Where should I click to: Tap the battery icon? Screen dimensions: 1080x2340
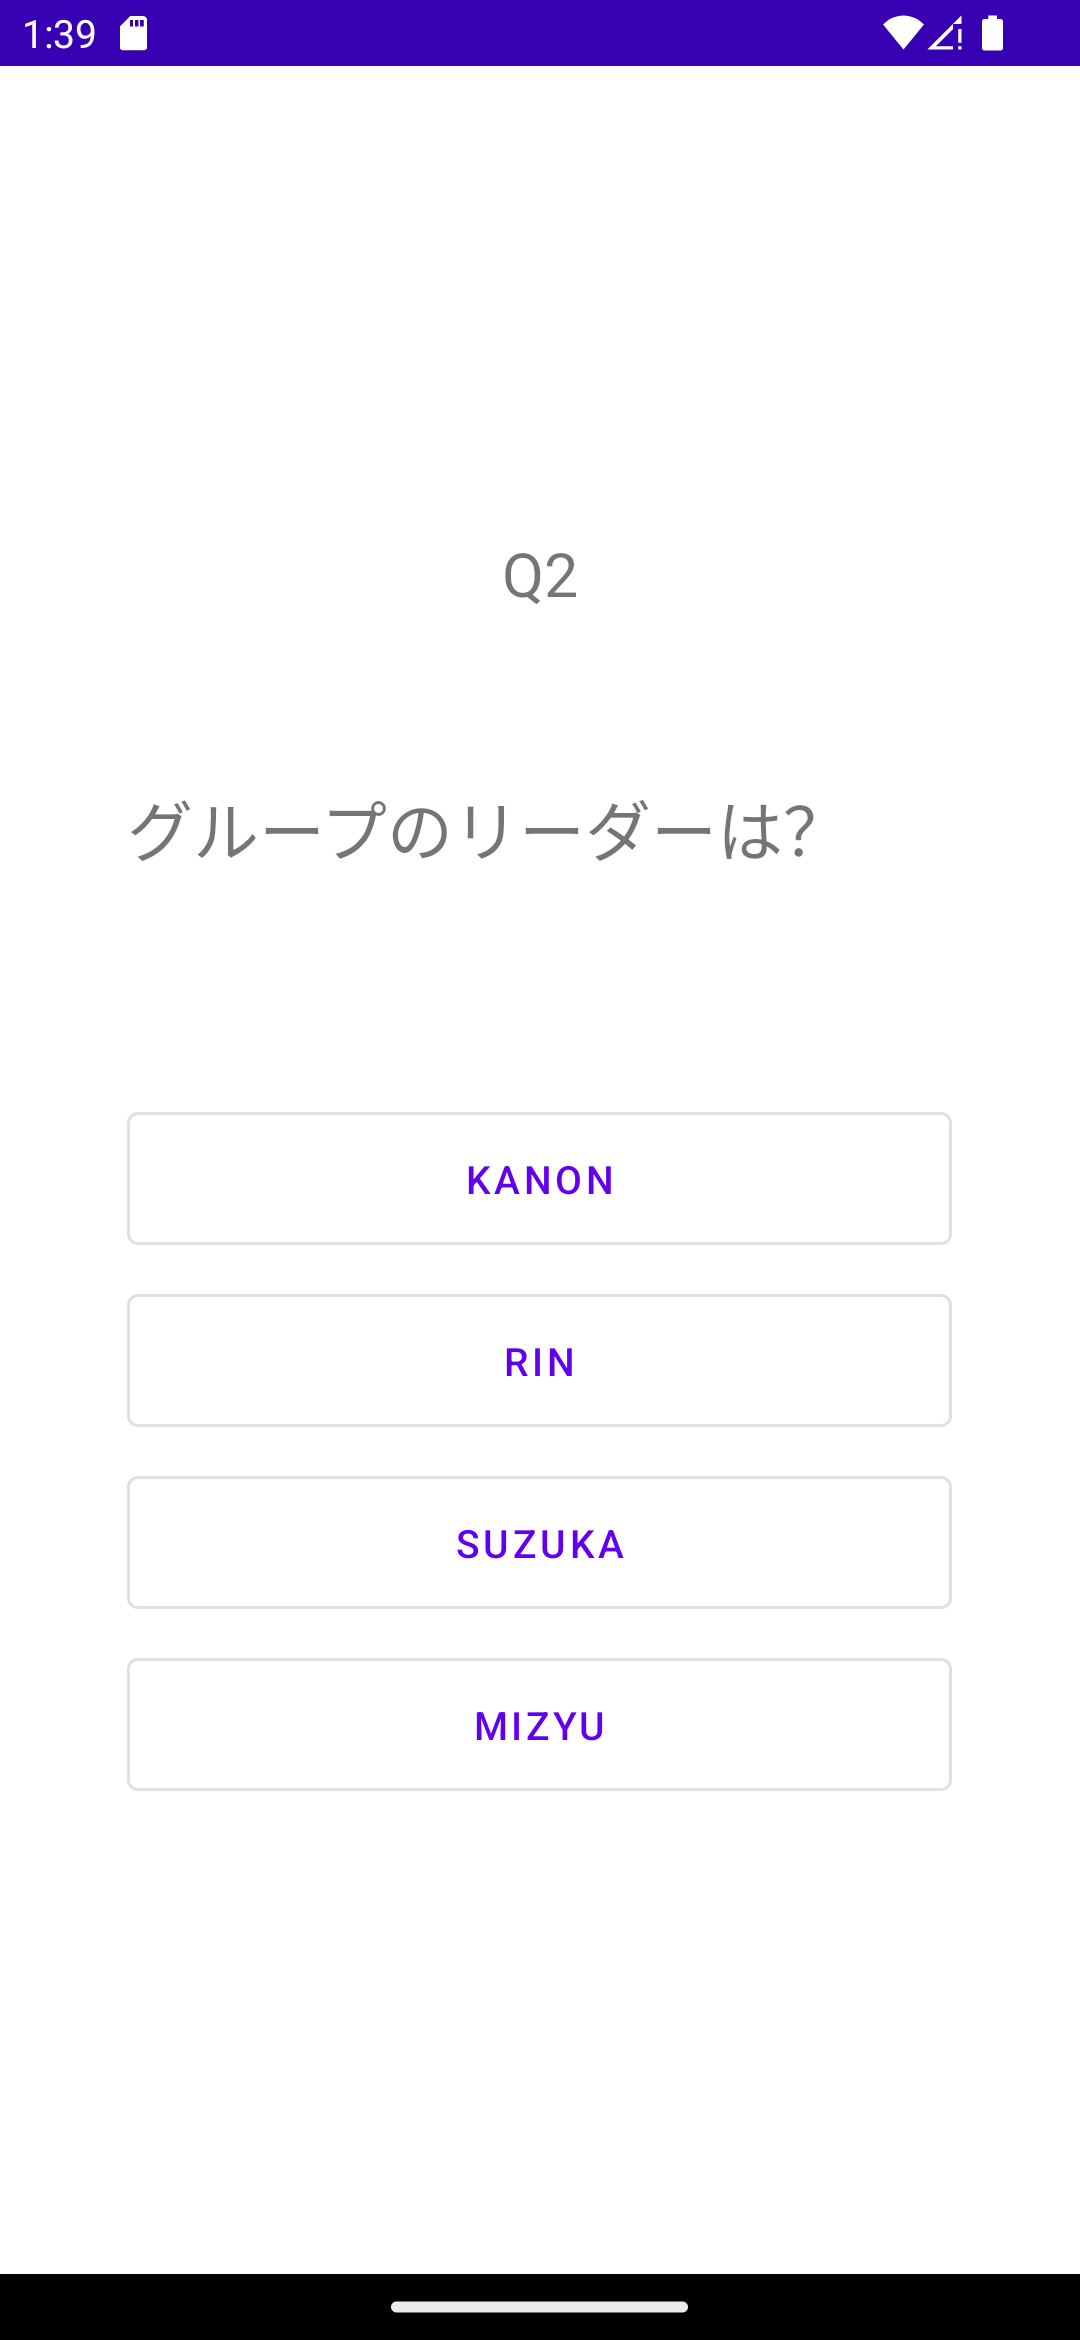[992, 33]
